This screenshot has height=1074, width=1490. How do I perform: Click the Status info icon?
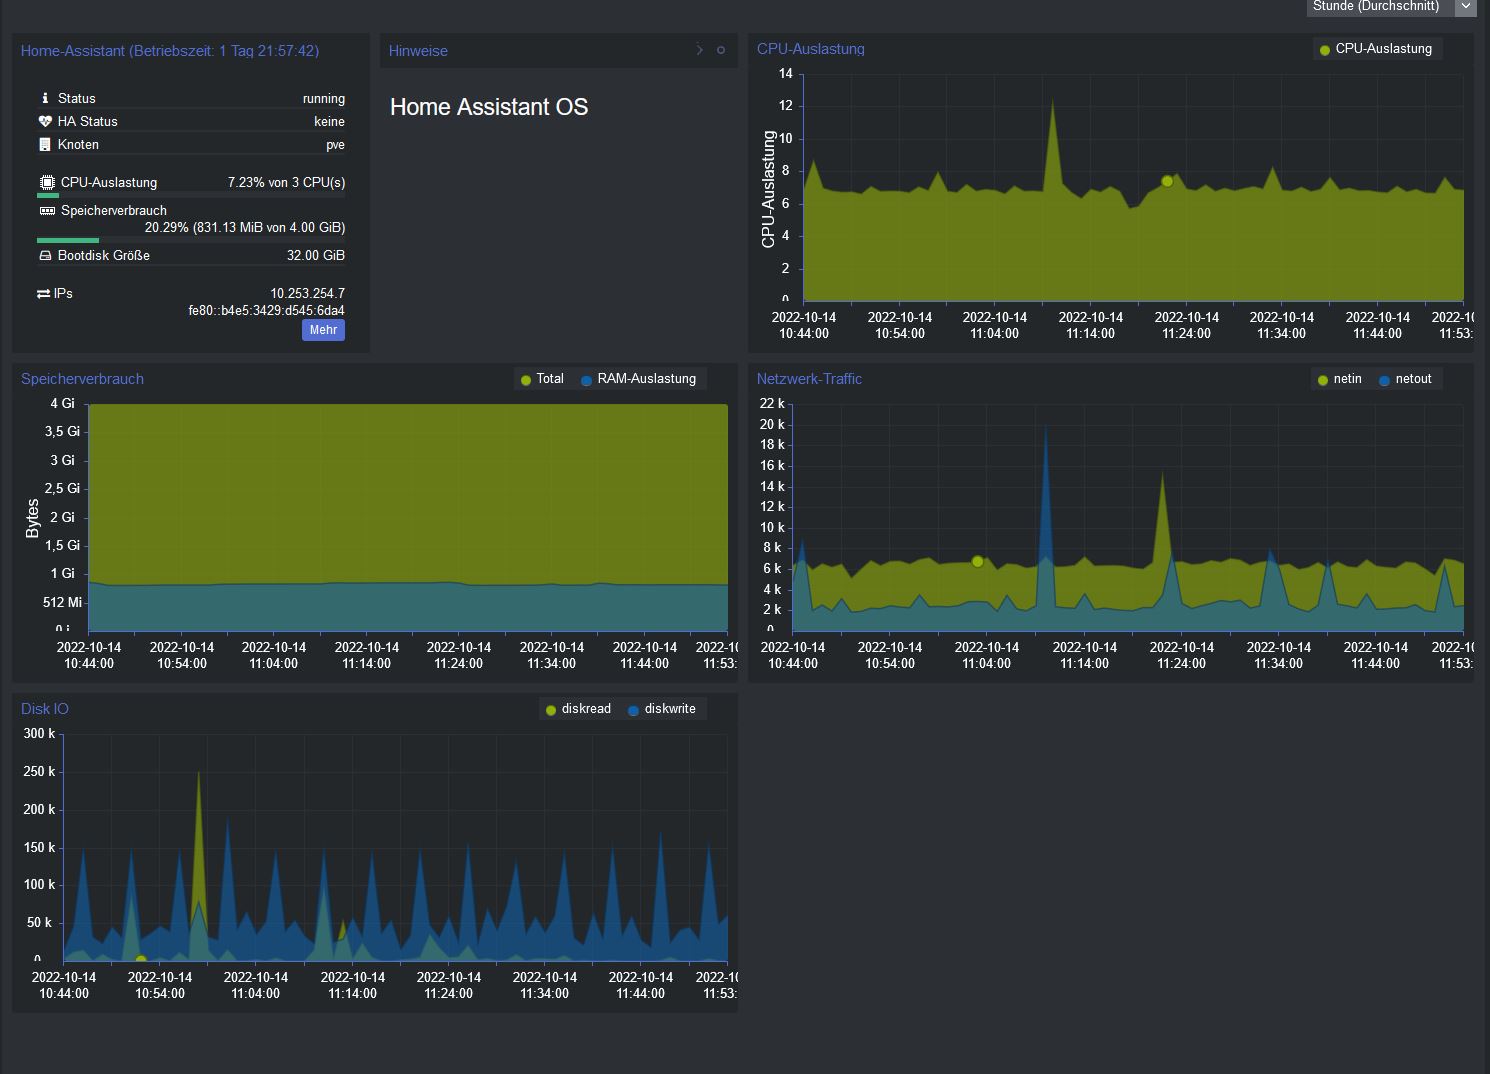click(45, 98)
